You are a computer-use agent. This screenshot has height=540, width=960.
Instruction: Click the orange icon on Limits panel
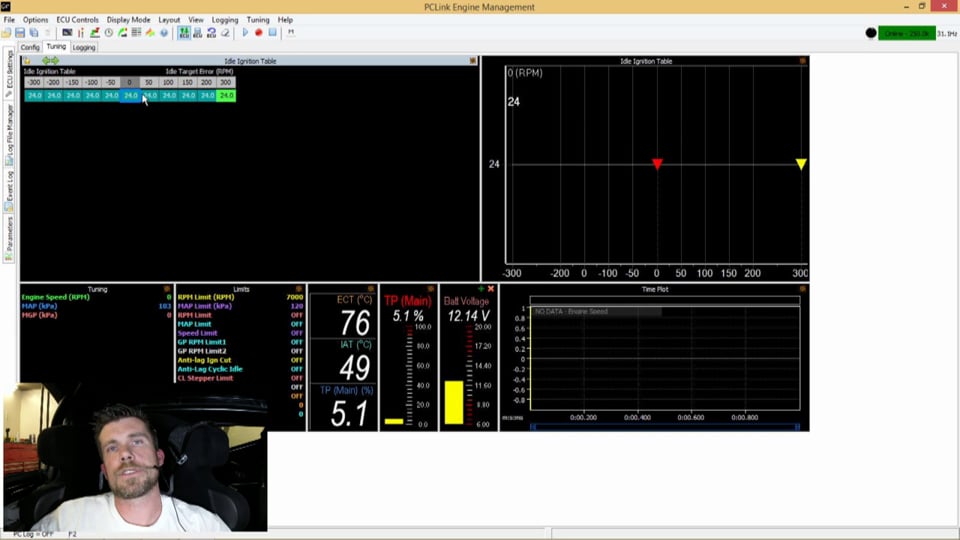pyautogui.click(x=299, y=289)
